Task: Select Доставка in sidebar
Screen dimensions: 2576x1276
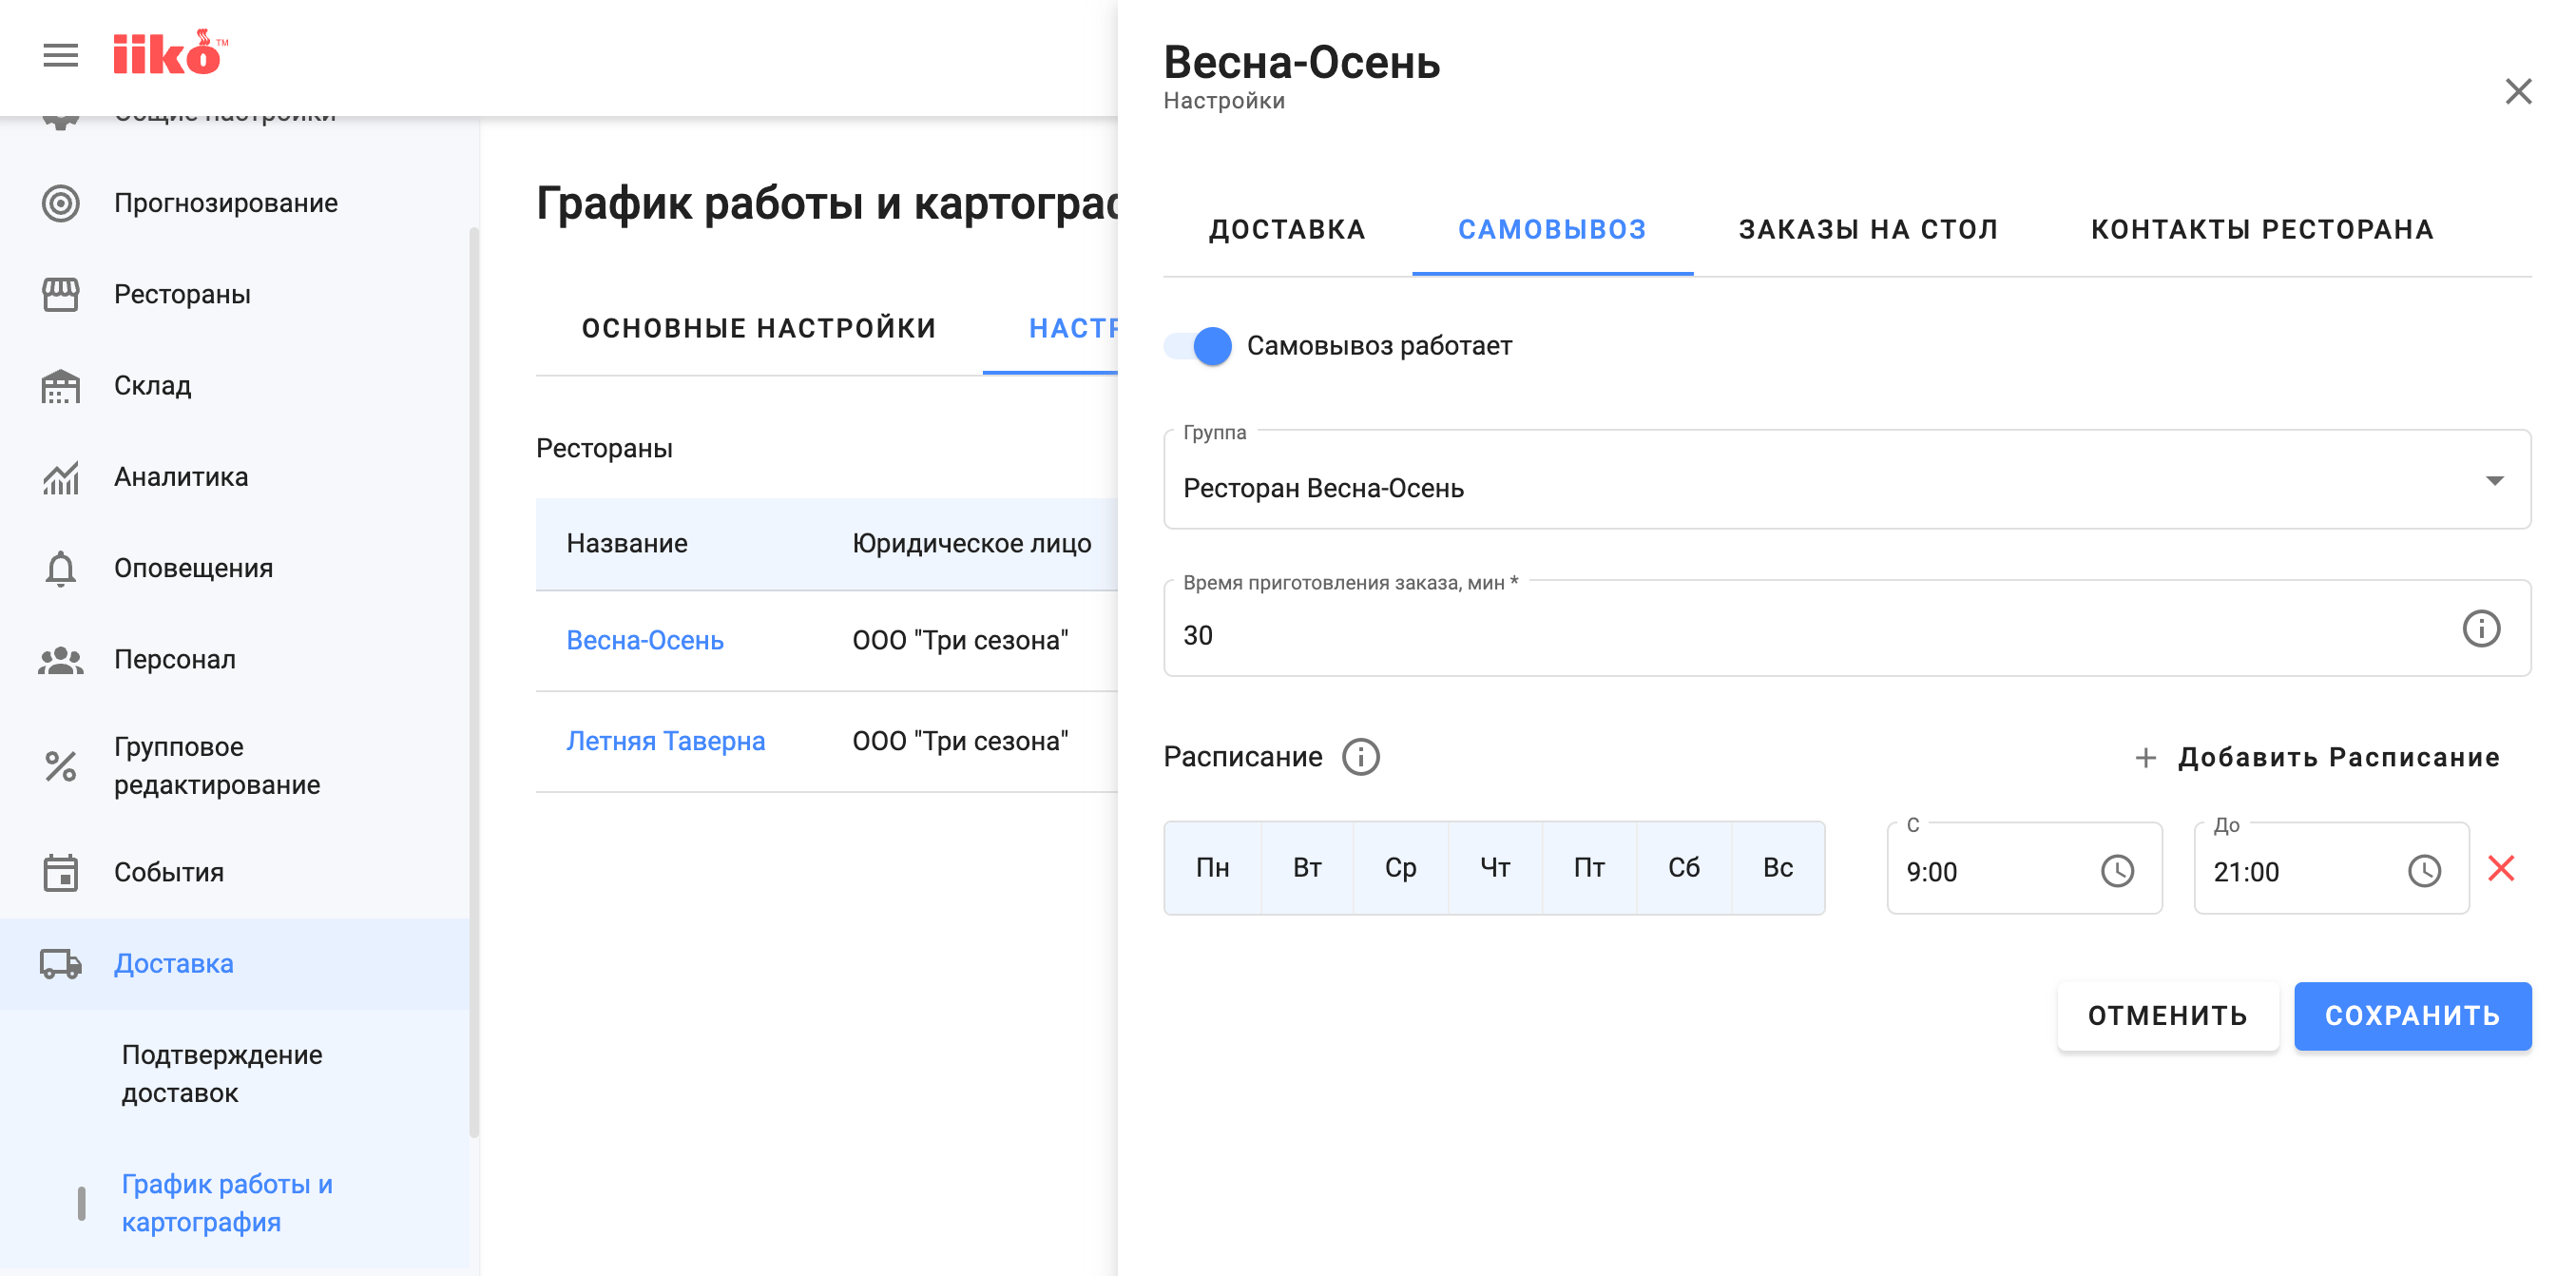Action: [235, 964]
